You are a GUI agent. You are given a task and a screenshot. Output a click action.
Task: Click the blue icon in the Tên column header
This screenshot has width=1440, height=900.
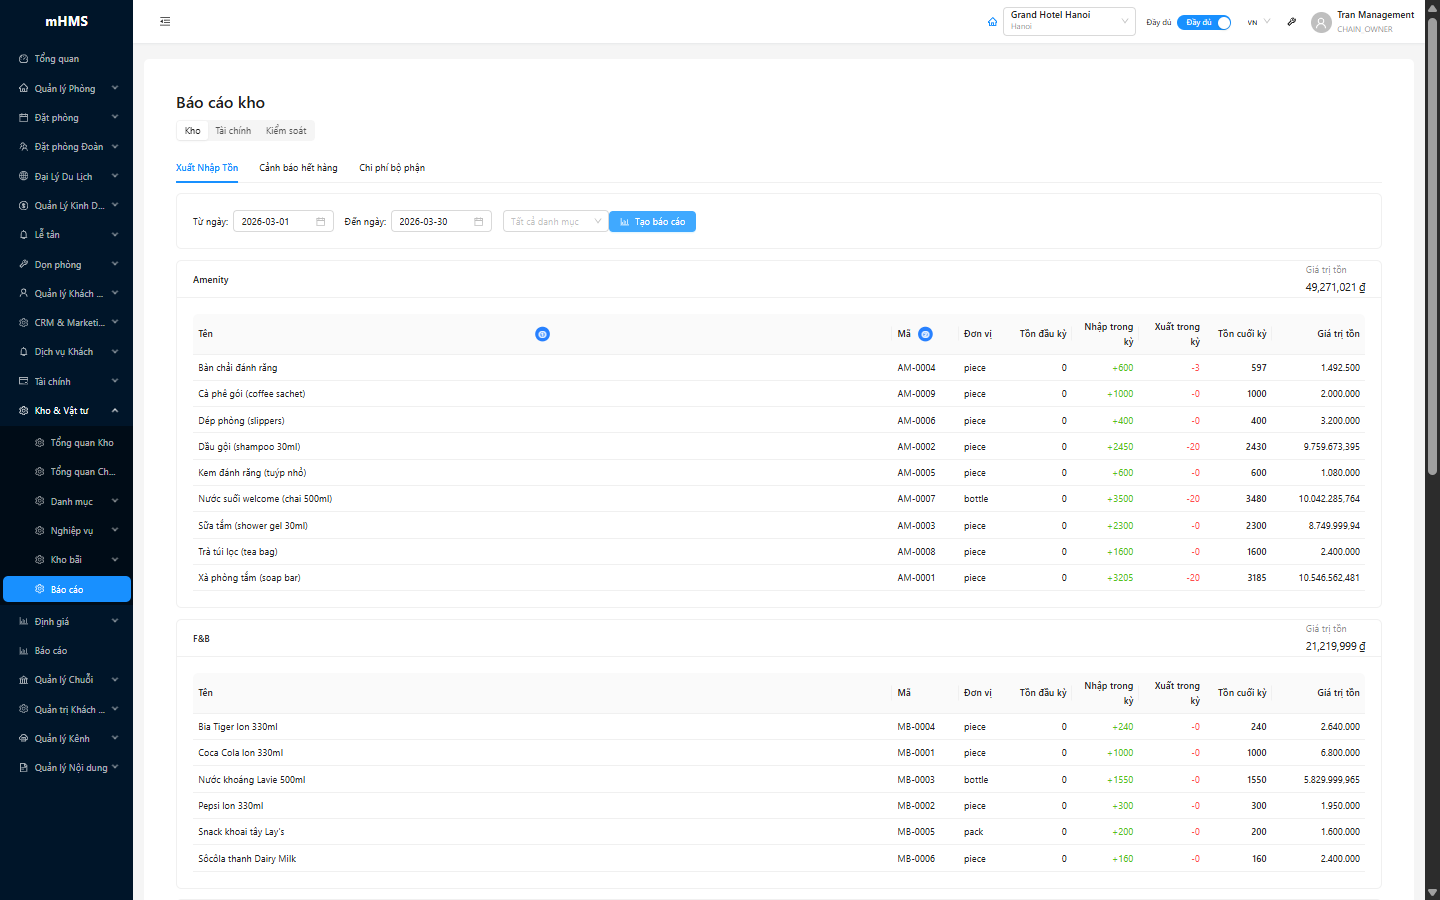(542, 334)
